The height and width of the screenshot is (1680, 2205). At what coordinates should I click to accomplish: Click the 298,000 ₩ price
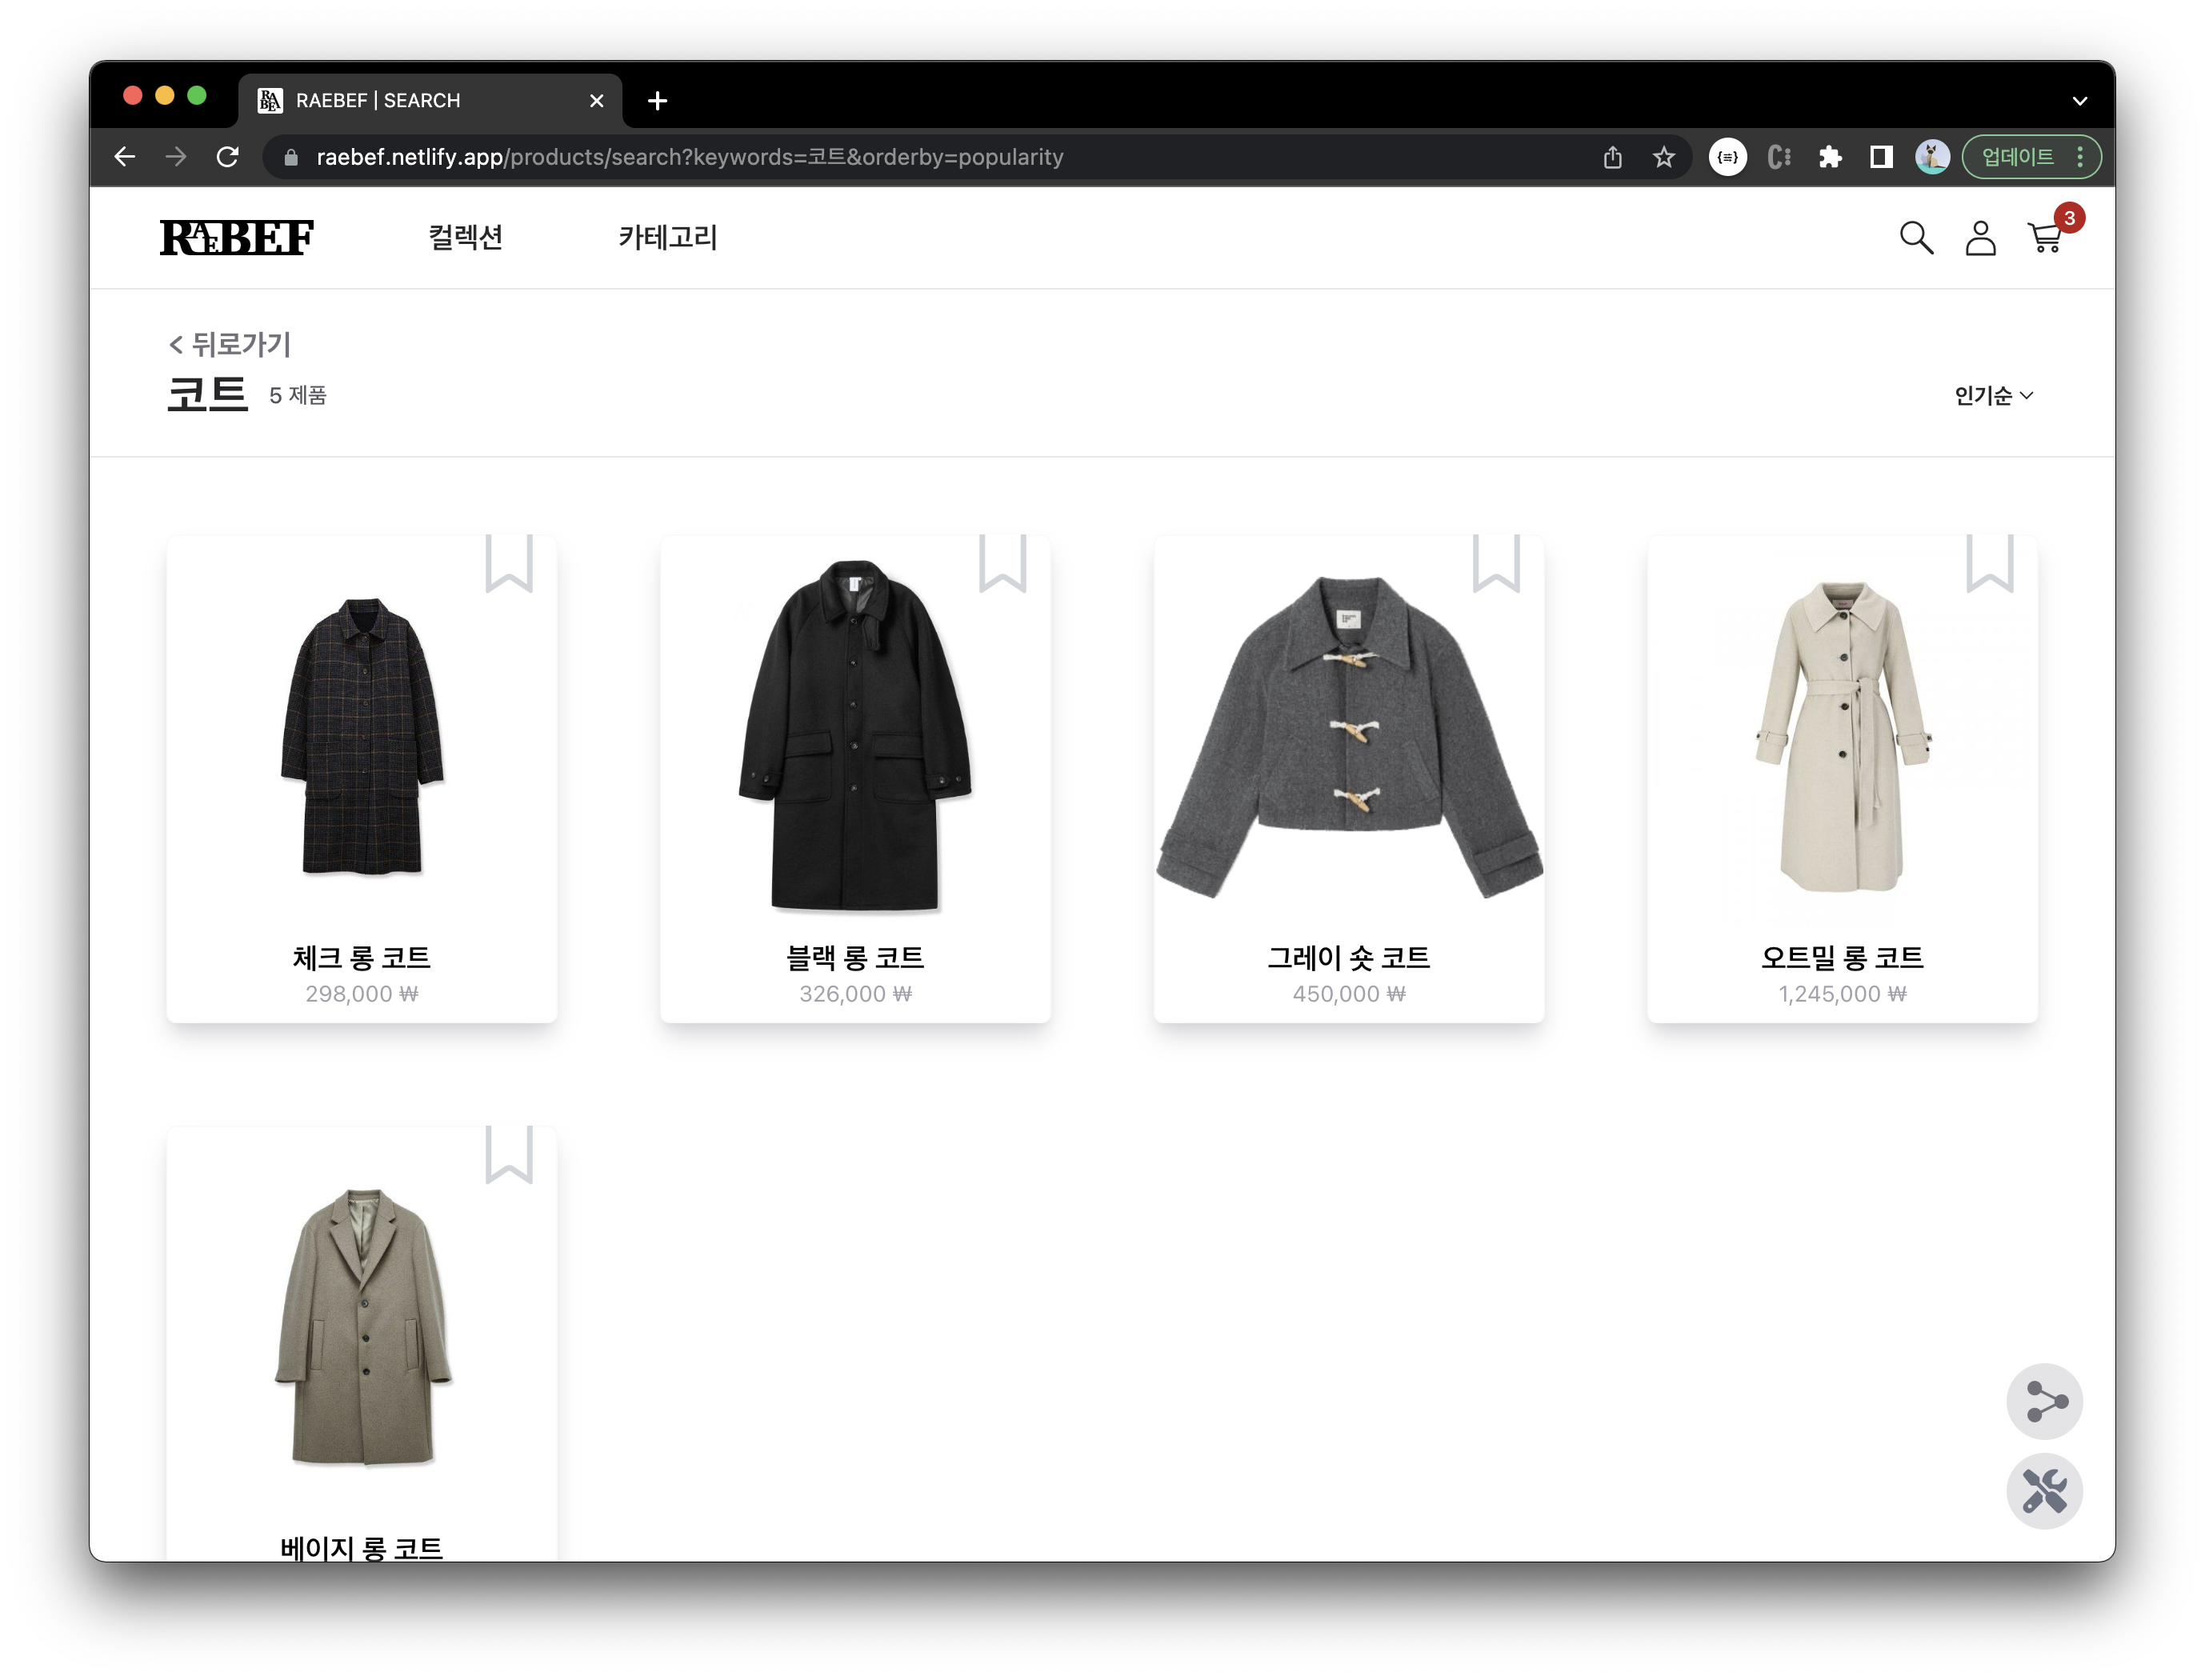pos(362,994)
